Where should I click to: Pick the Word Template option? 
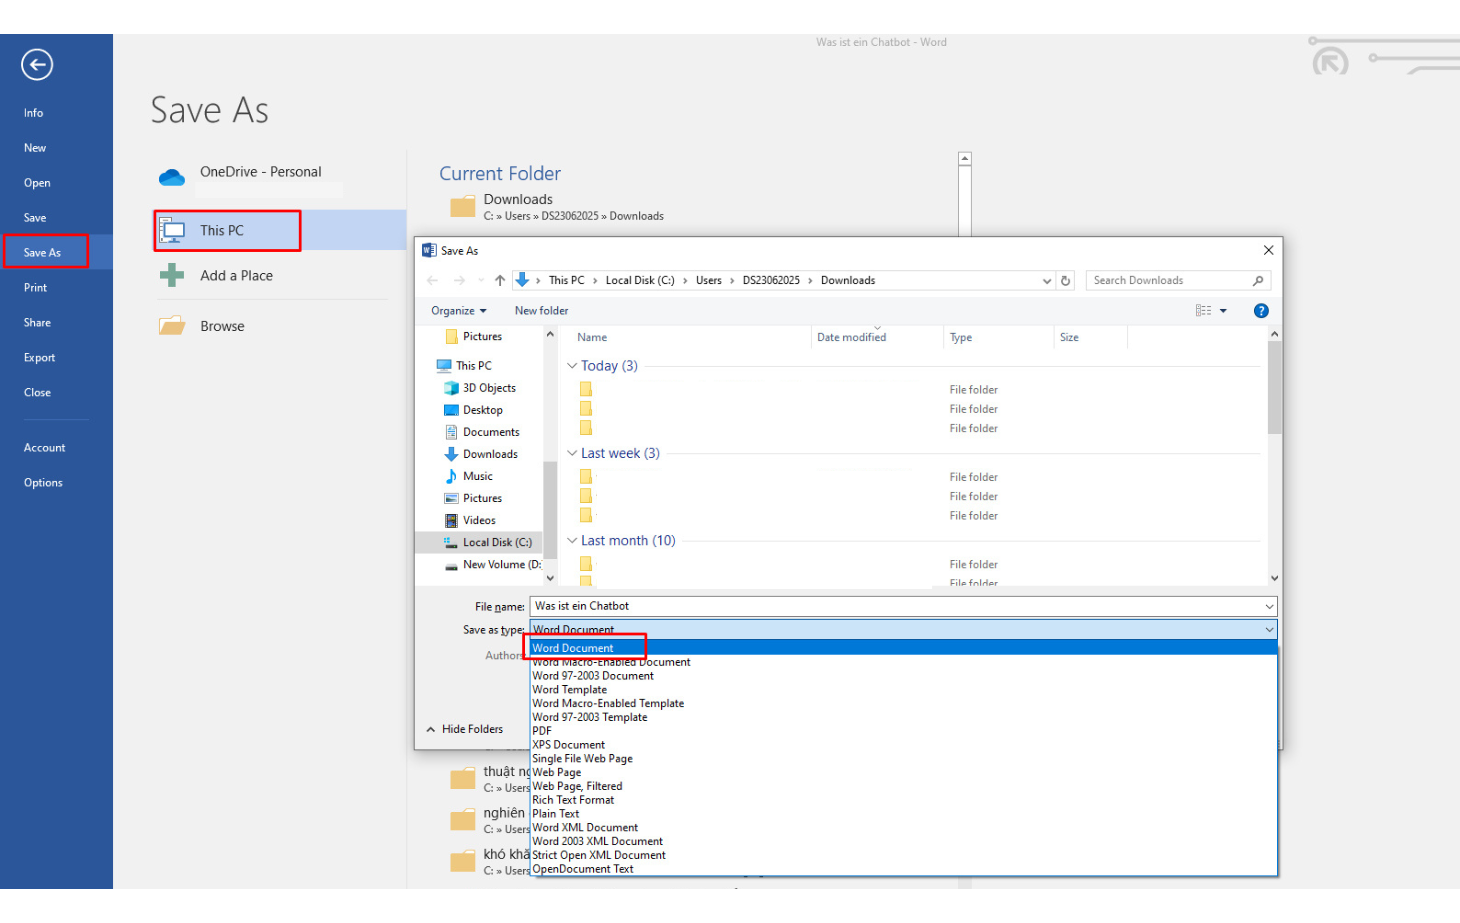coord(569,690)
